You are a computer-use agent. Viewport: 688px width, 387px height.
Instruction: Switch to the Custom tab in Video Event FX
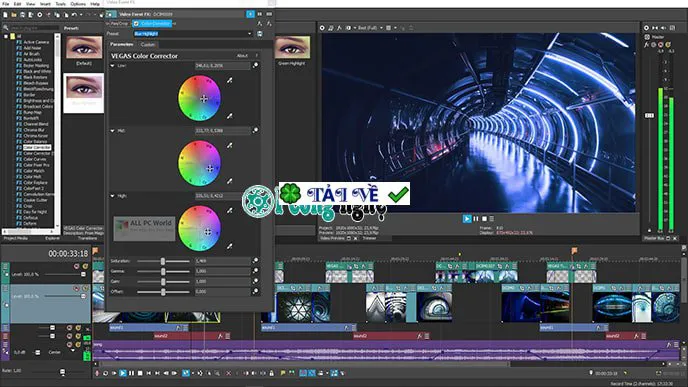(148, 45)
